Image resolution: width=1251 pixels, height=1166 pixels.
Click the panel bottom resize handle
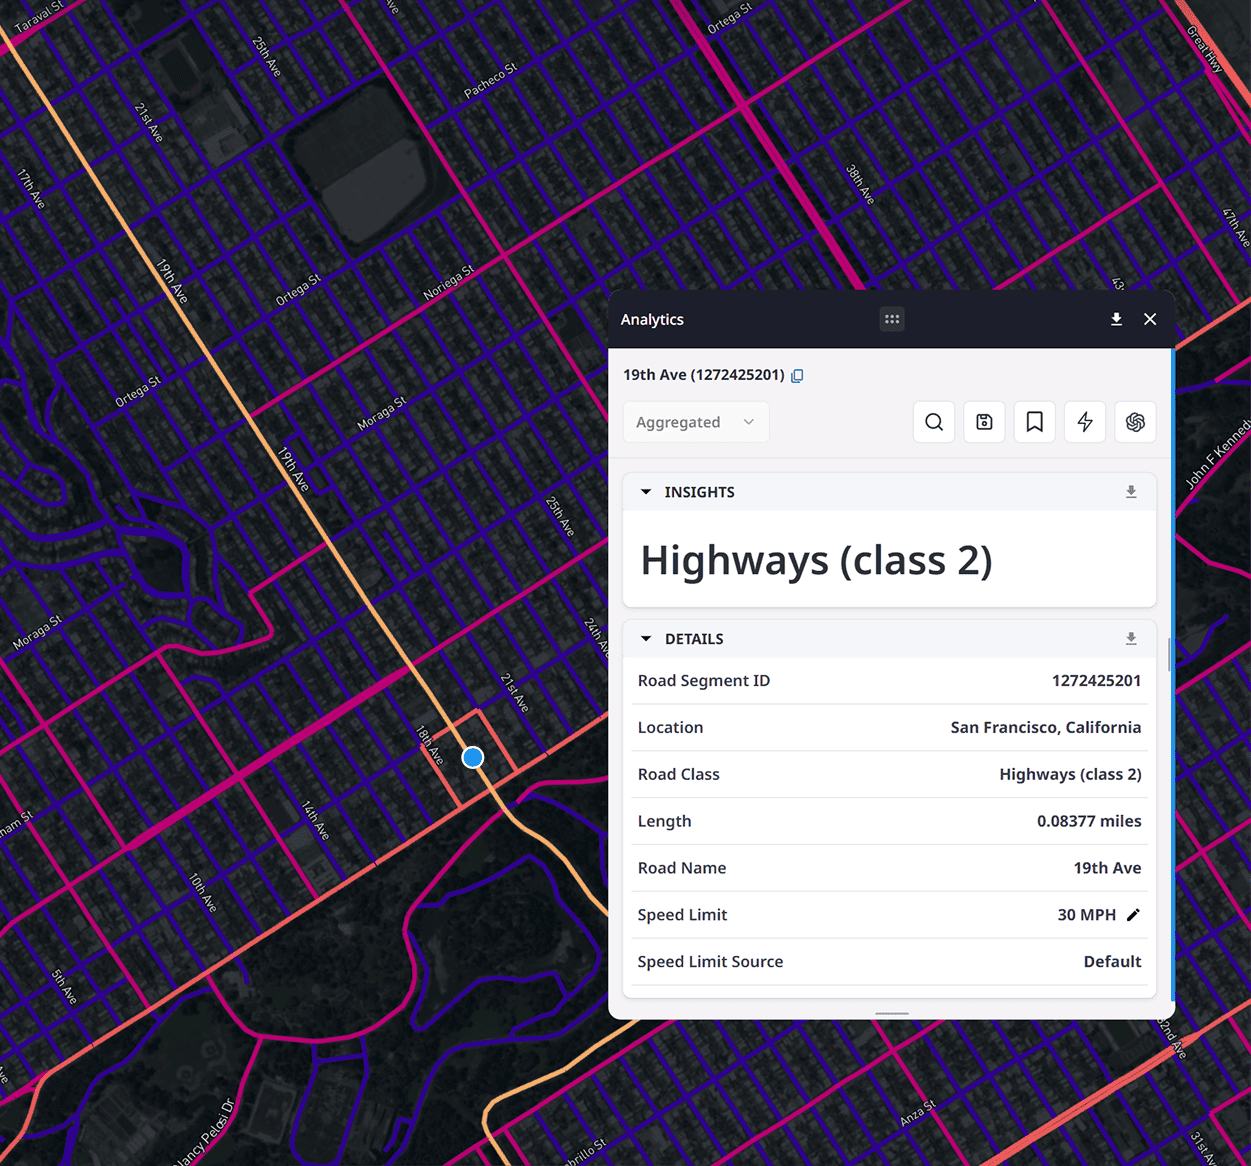(892, 1013)
